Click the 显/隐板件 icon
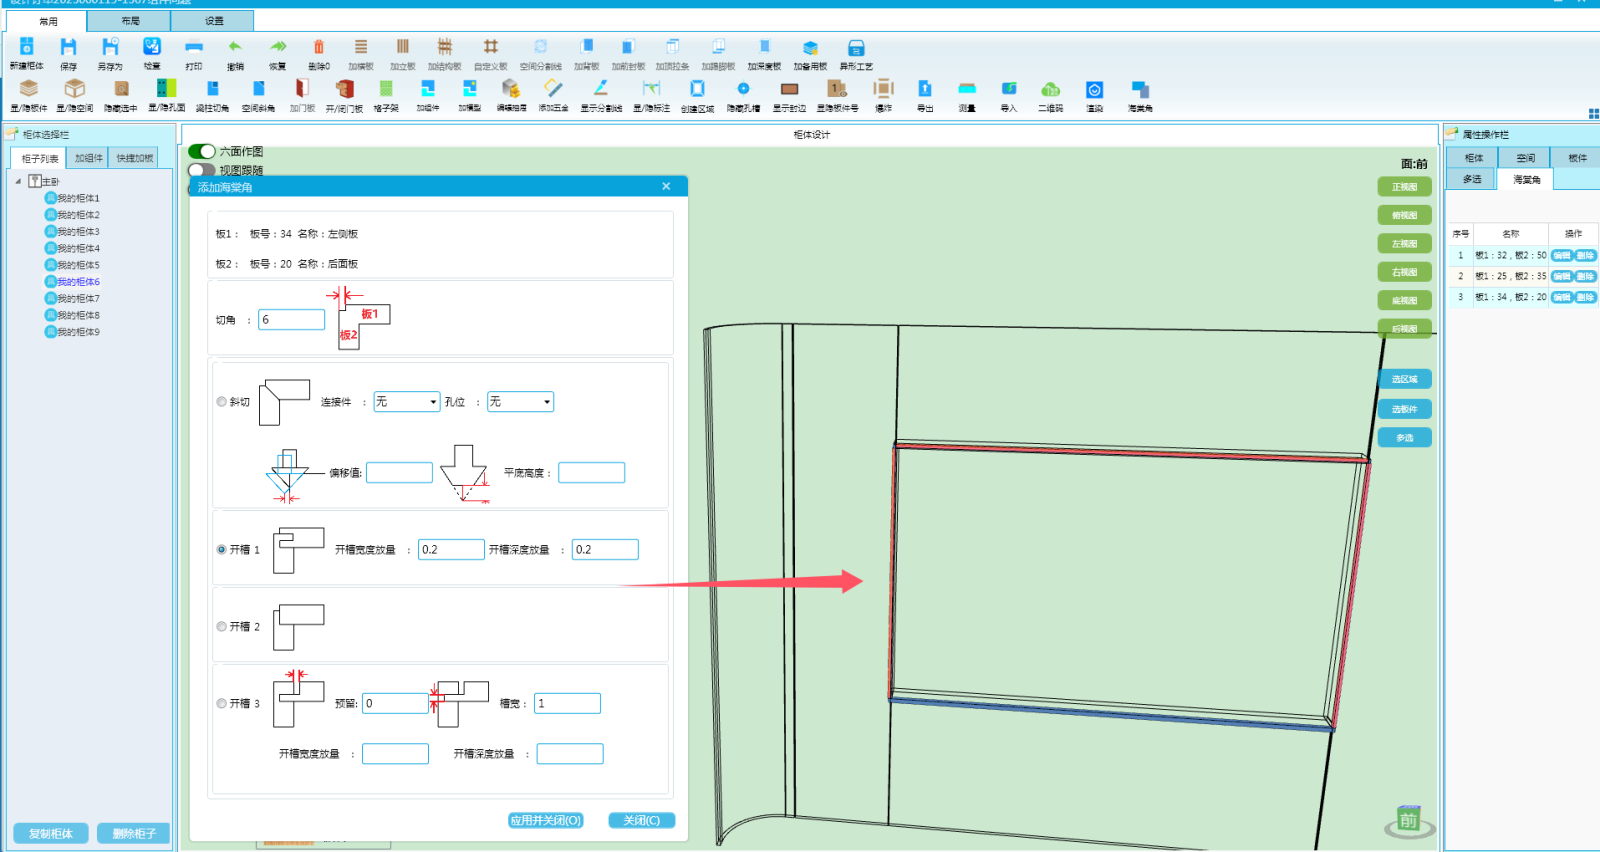The image size is (1600, 852). click(x=29, y=89)
